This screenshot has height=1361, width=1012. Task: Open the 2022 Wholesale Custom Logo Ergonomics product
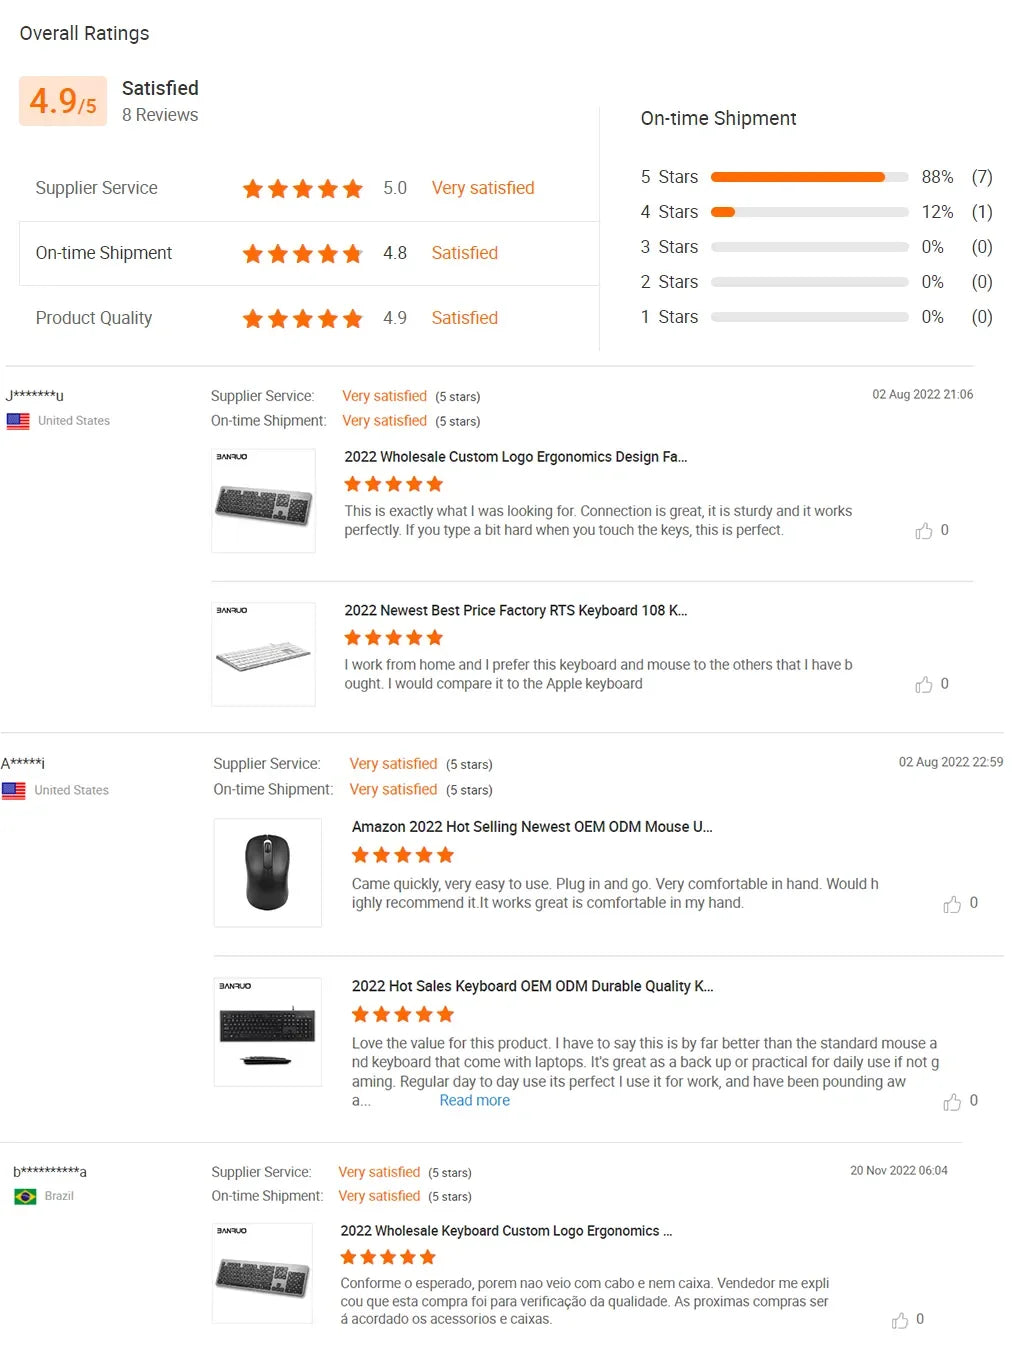515,457
